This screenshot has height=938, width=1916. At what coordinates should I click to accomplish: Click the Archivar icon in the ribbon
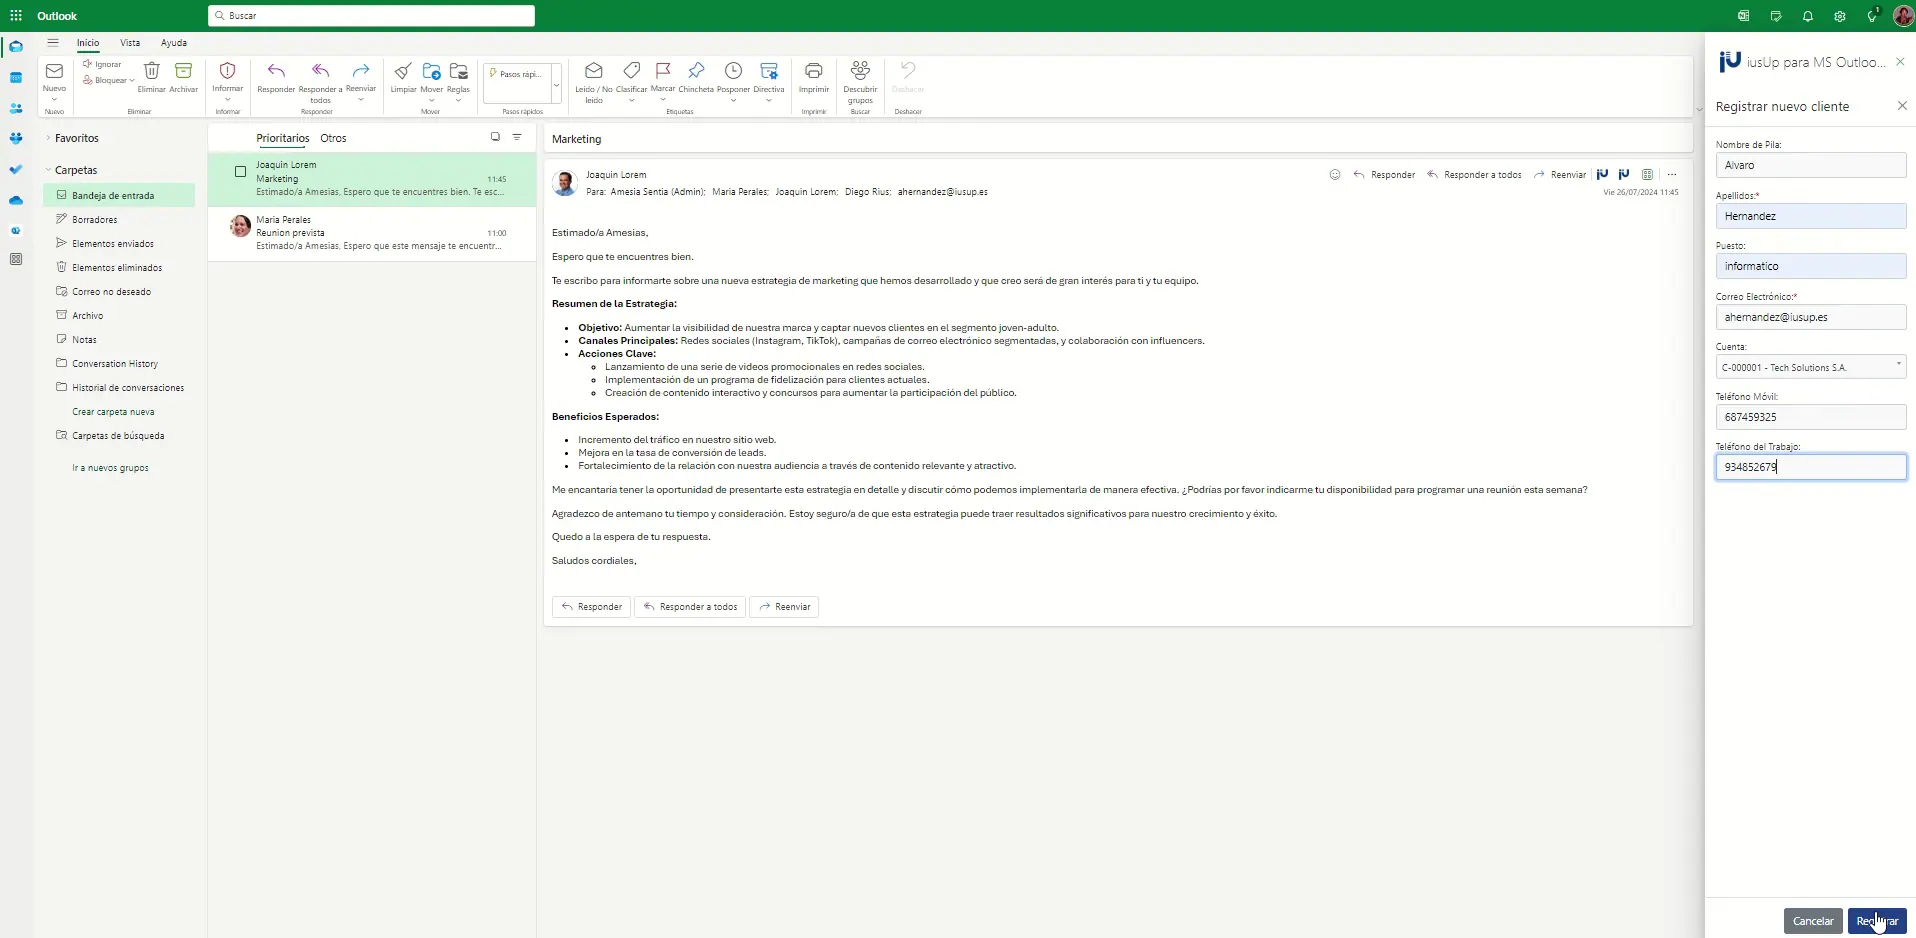click(183, 72)
